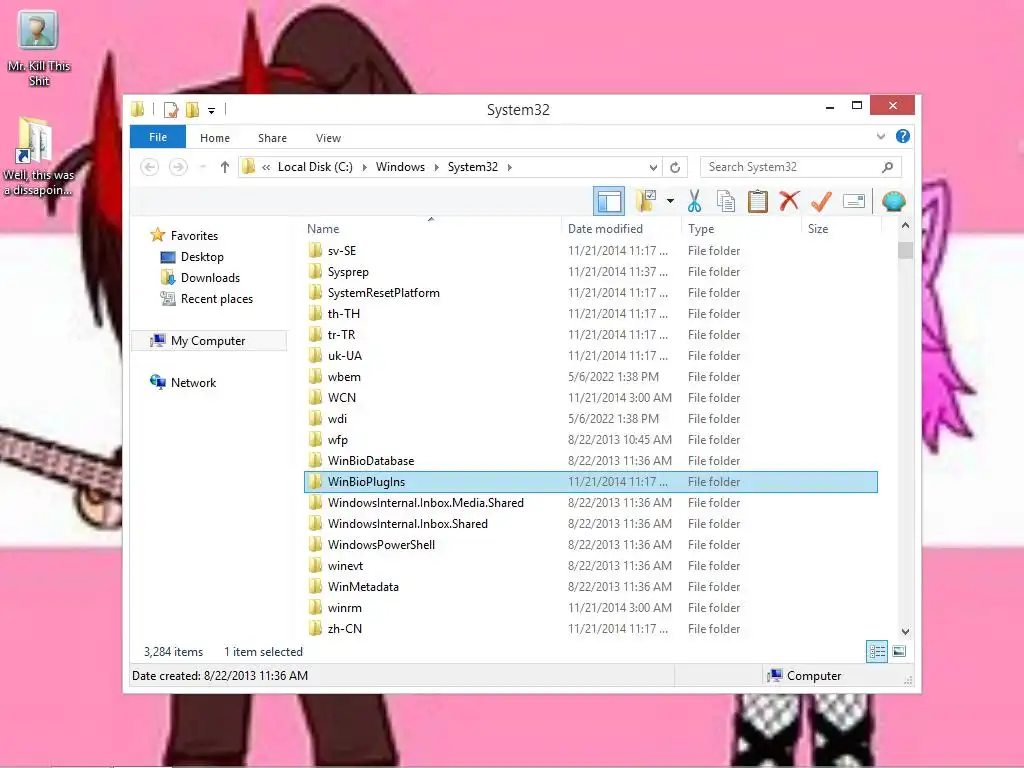Click the blue Help question mark

tap(903, 136)
